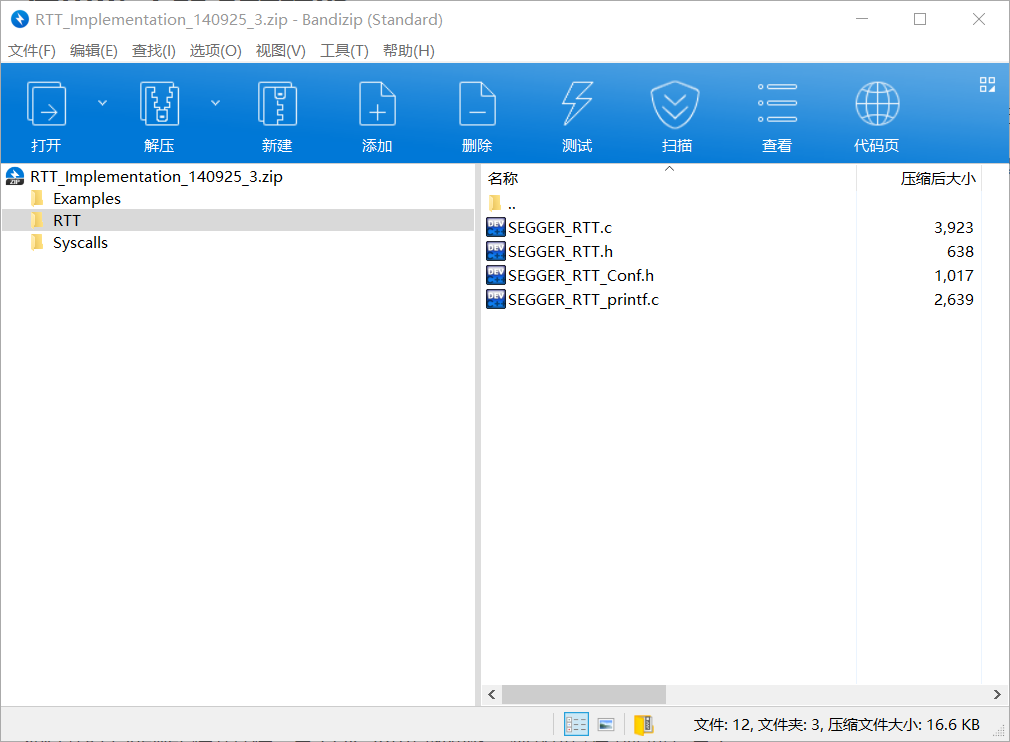Click the archive folder status bar icon
Image resolution: width=1010 pixels, height=742 pixels.
tap(643, 725)
